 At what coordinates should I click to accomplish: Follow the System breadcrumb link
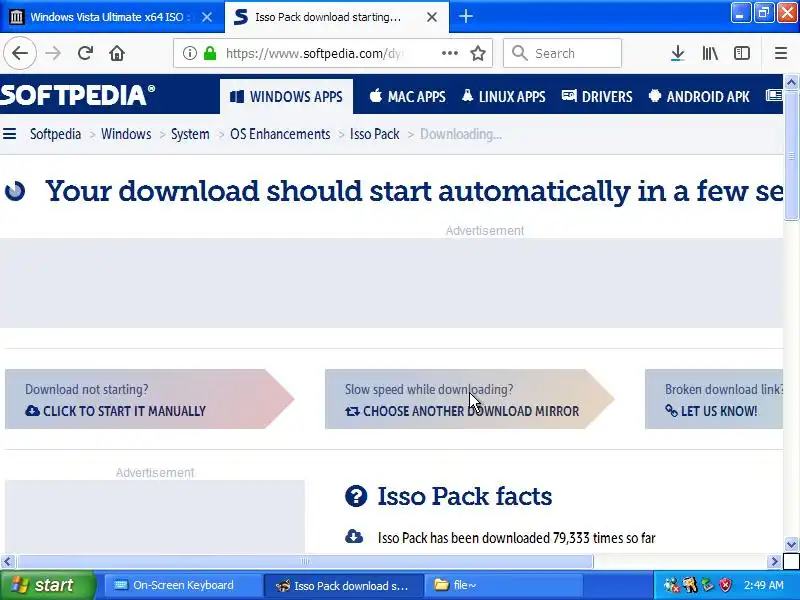190,134
